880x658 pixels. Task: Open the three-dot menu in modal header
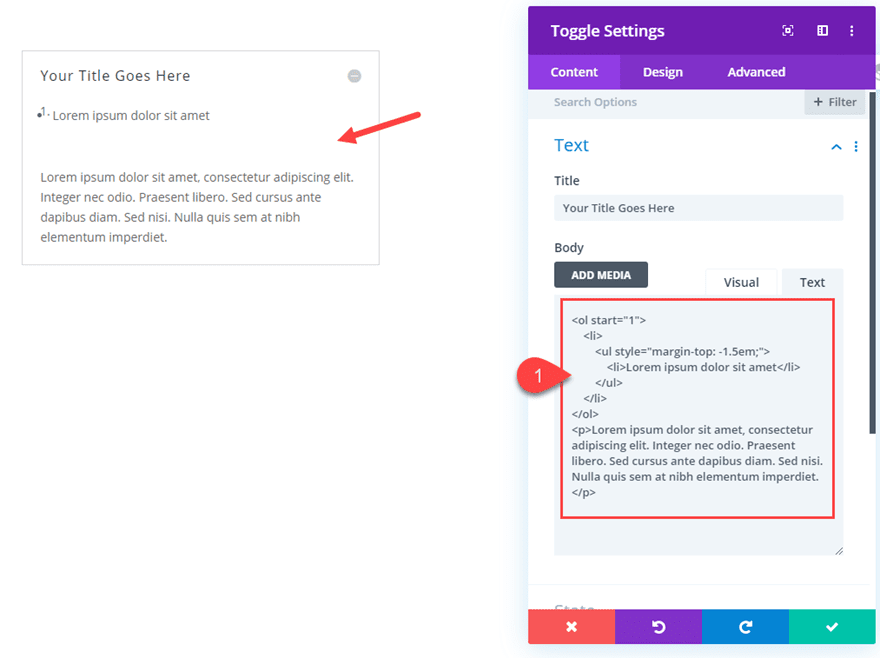click(x=852, y=30)
